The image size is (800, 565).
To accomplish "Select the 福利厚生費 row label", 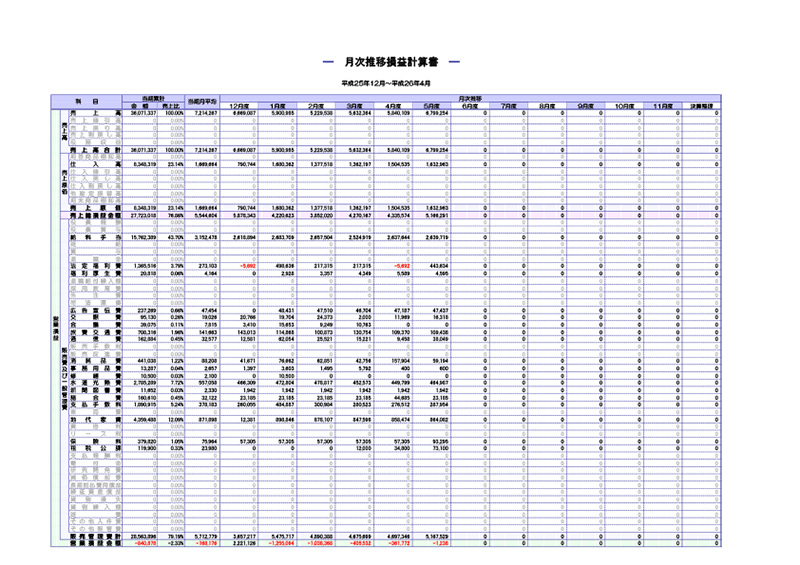I will pyautogui.click(x=95, y=274).
